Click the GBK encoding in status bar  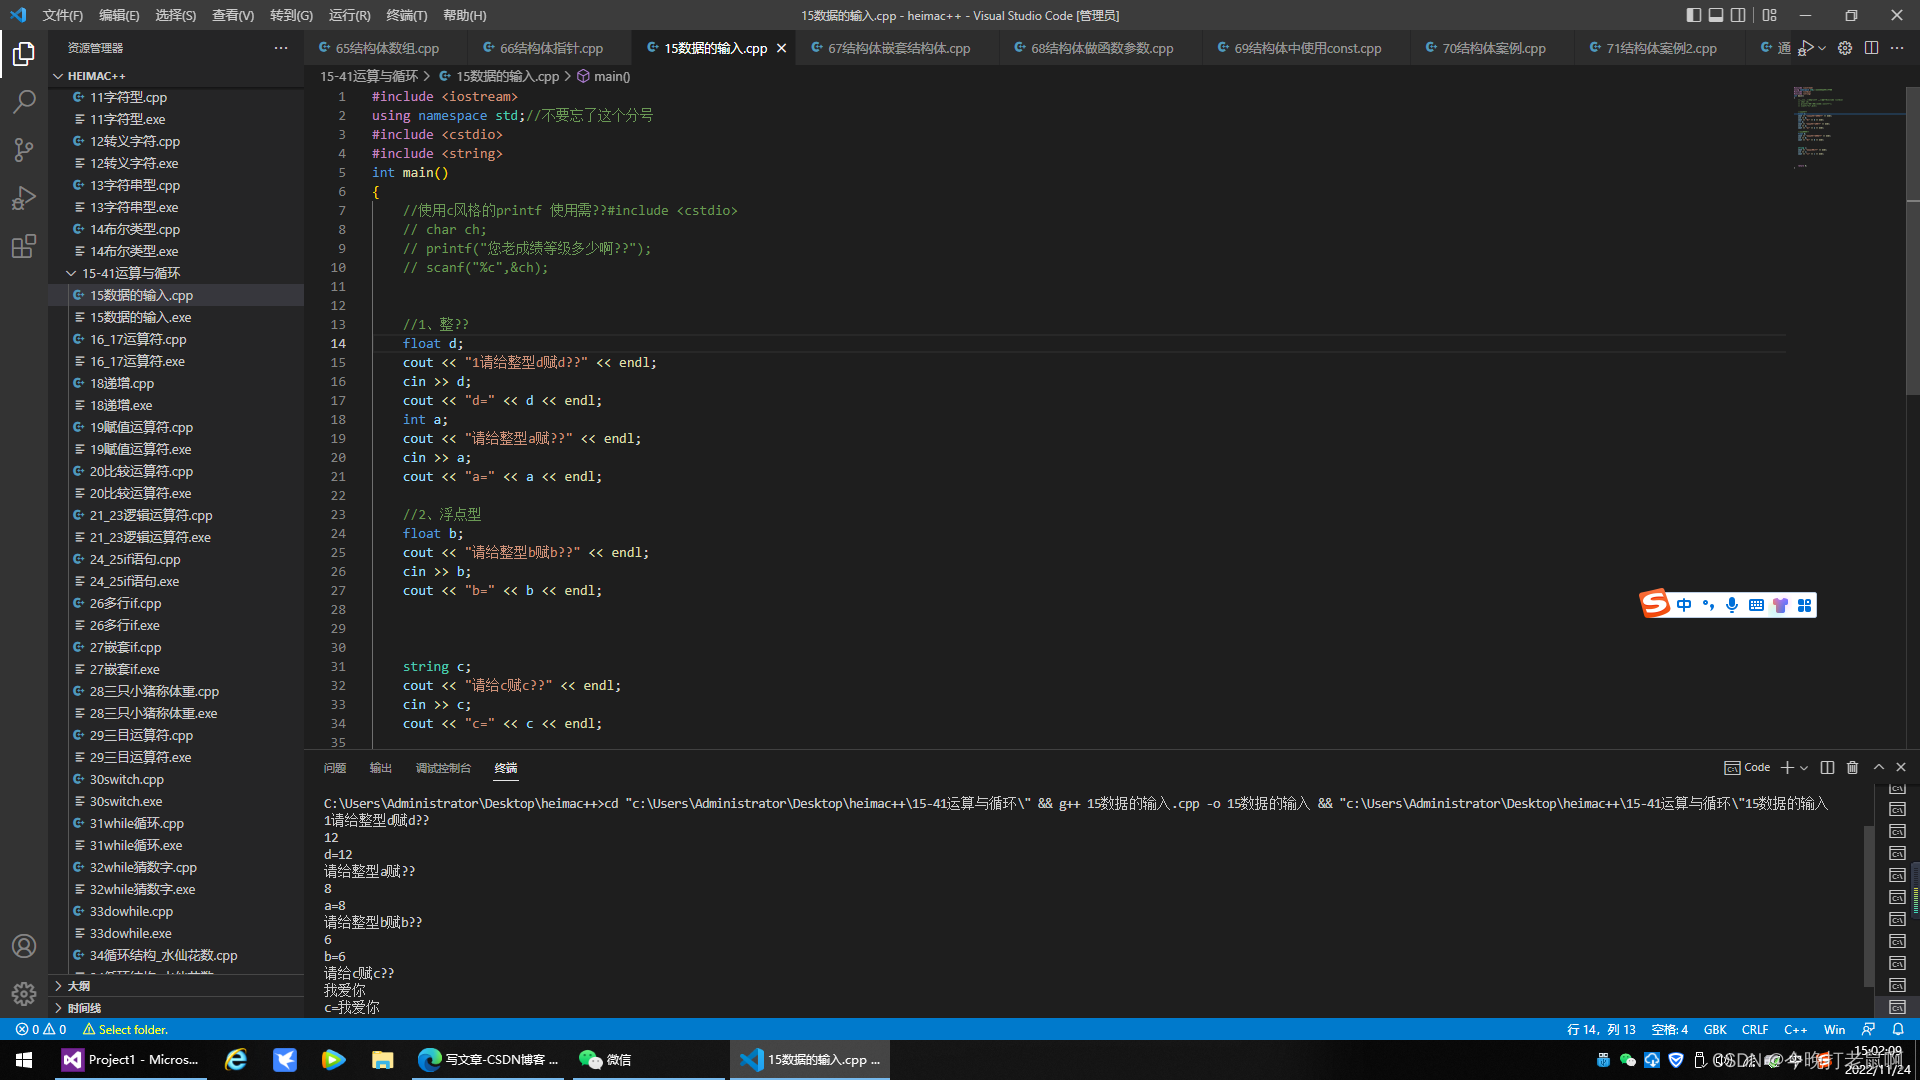pyautogui.click(x=1715, y=1029)
